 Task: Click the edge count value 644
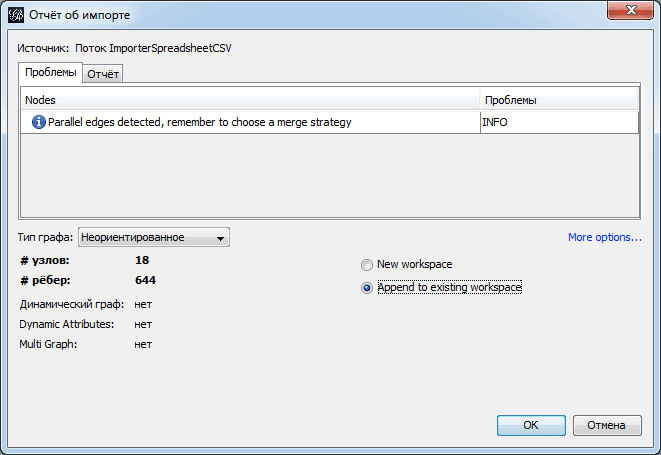tap(145, 280)
